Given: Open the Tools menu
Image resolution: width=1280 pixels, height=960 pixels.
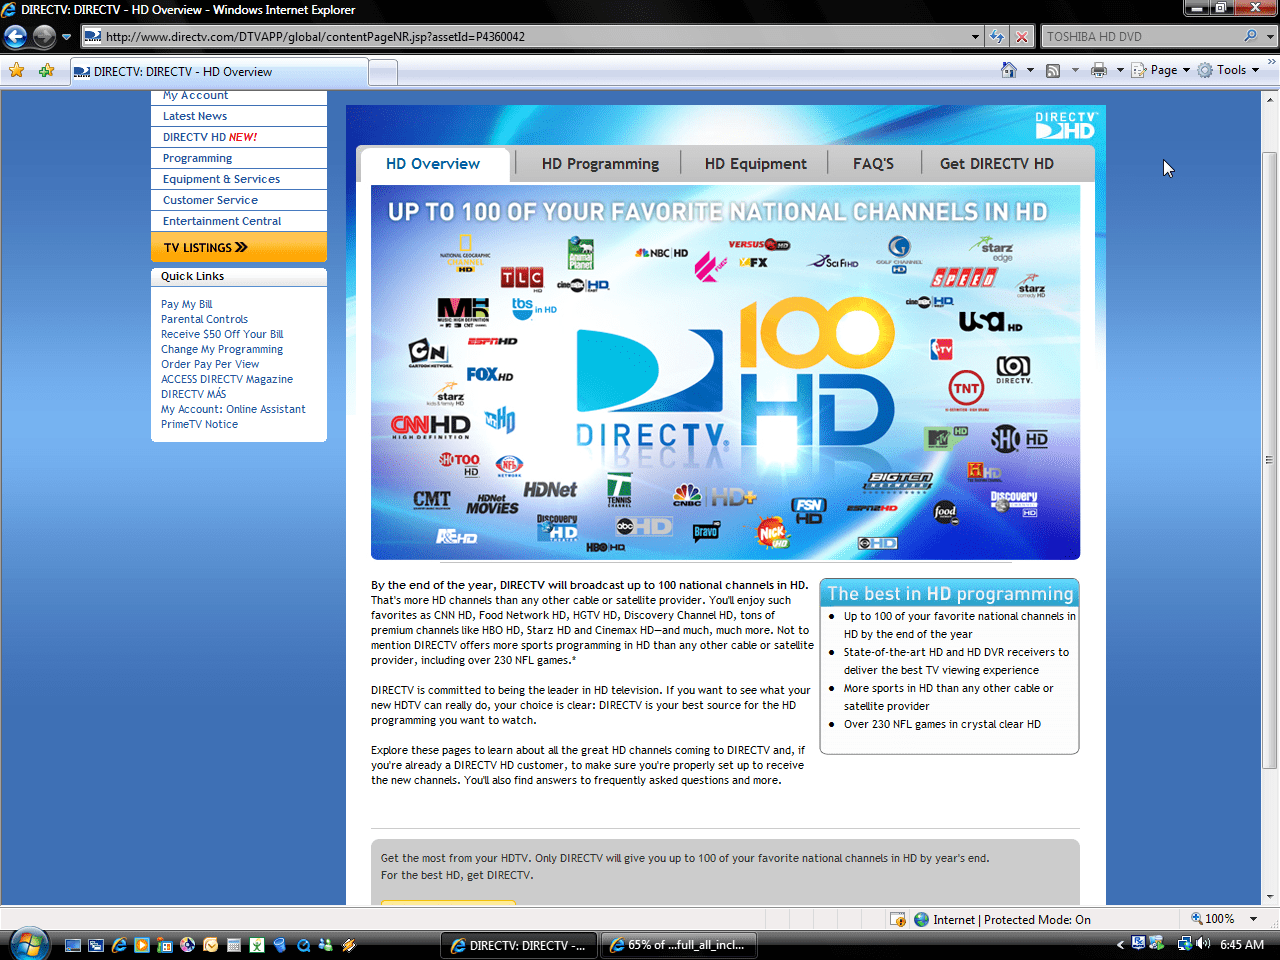Looking at the screenshot, I should tap(1229, 70).
